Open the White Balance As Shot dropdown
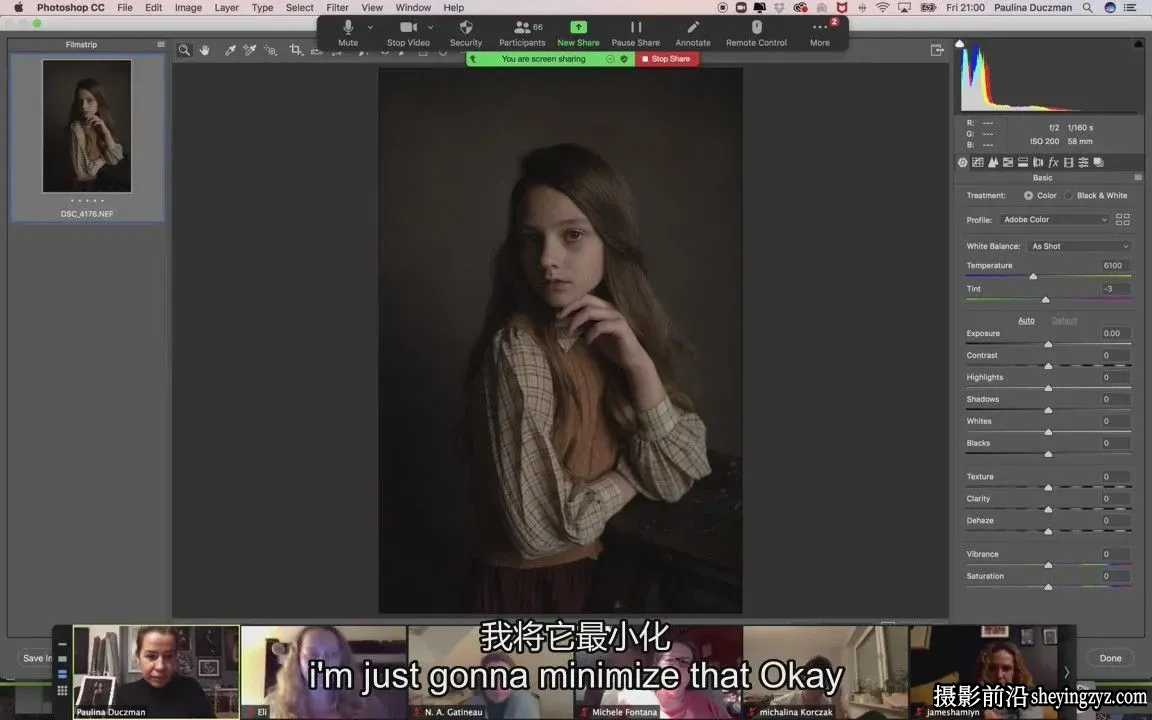Image resolution: width=1152 pixels, height=720 pixels. tap(1079, 246)
